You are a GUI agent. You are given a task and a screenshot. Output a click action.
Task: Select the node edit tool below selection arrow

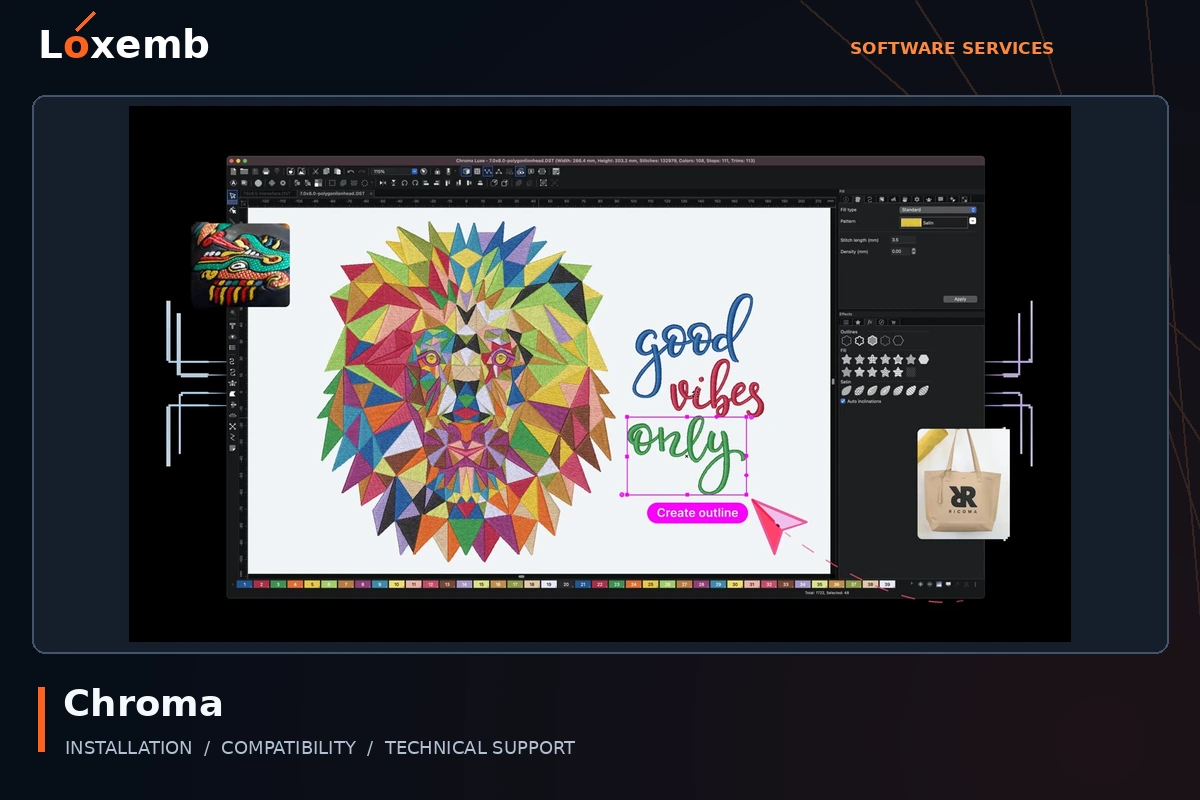(x=233, y=209)
